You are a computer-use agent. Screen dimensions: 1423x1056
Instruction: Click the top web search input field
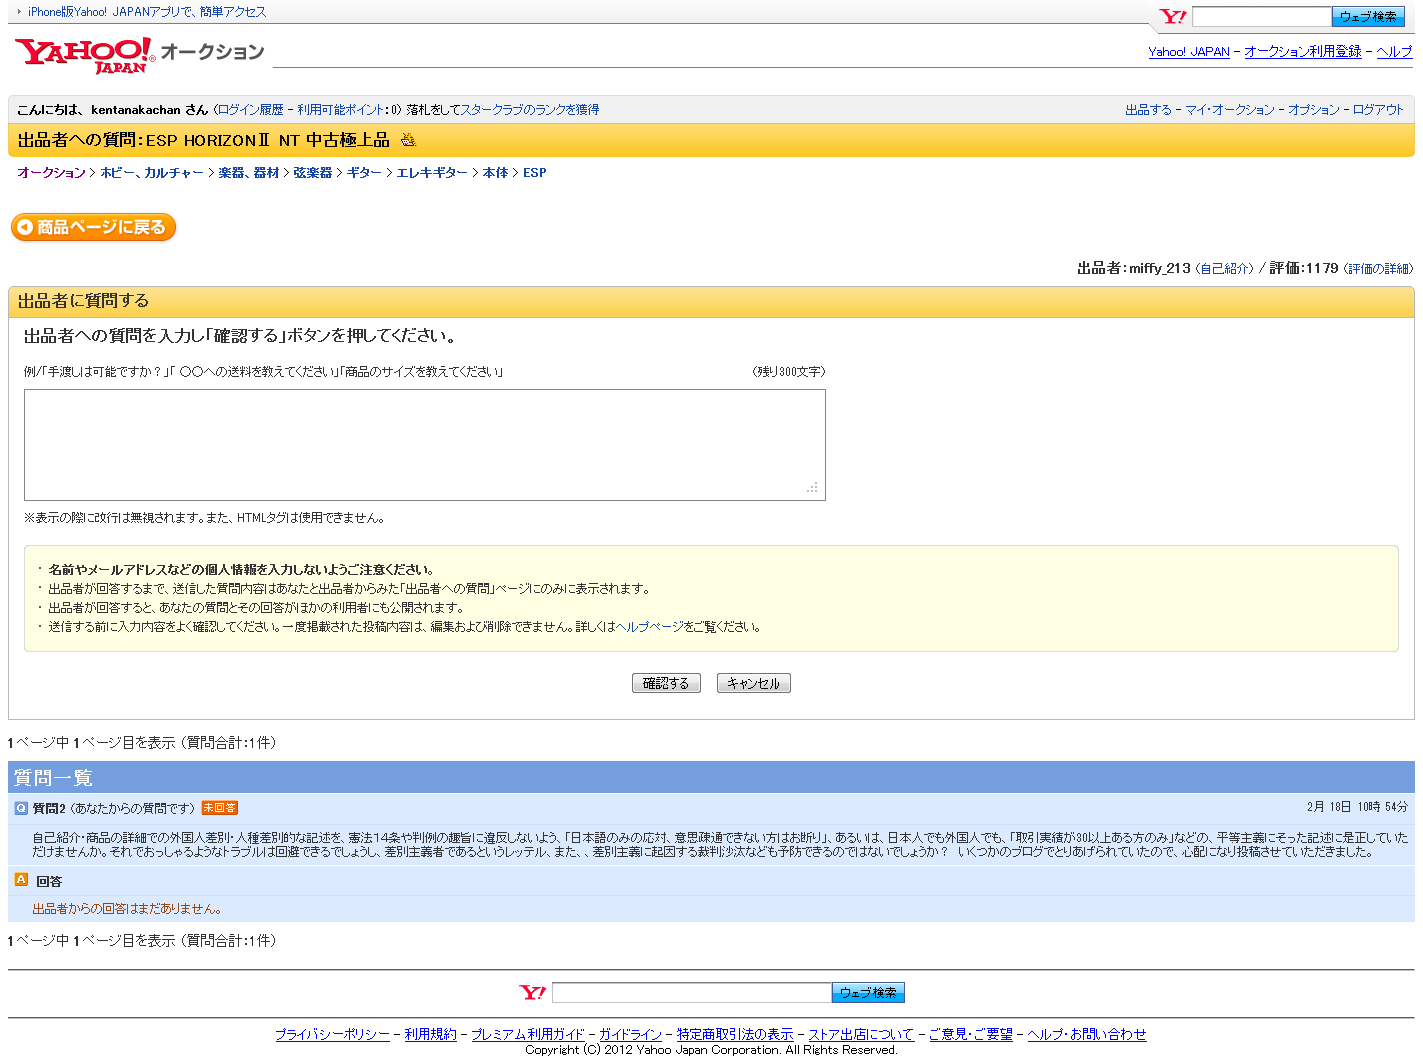coord(1262,17)
